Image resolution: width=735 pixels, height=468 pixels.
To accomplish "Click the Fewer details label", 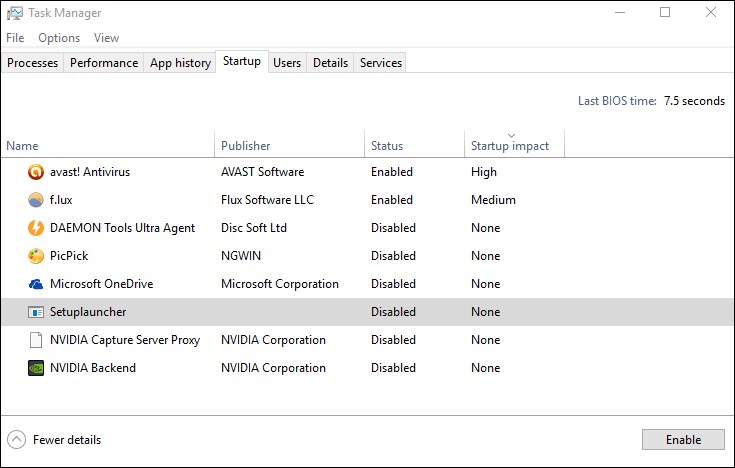I will (67, 440).
